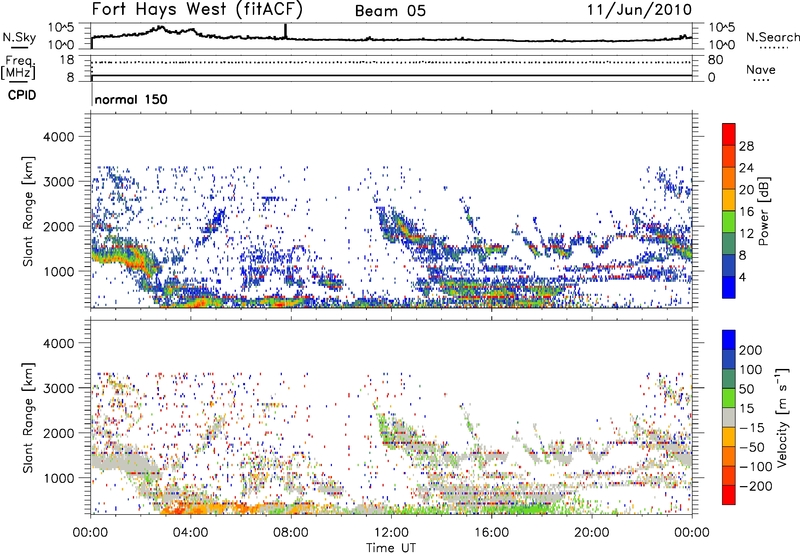
Task: Click the "N.Search" legend label
Action: tap(772, 37)
